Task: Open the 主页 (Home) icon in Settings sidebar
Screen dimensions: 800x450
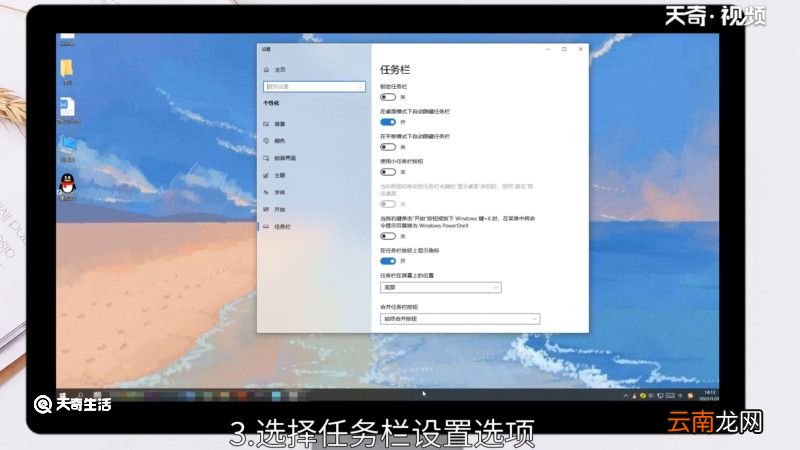Action: pyautogui.click(x=266, y=69)
